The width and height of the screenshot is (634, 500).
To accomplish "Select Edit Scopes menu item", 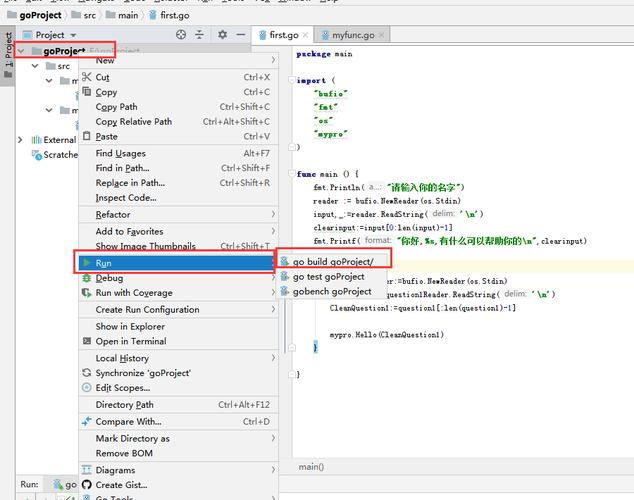I will coord(178,388).
